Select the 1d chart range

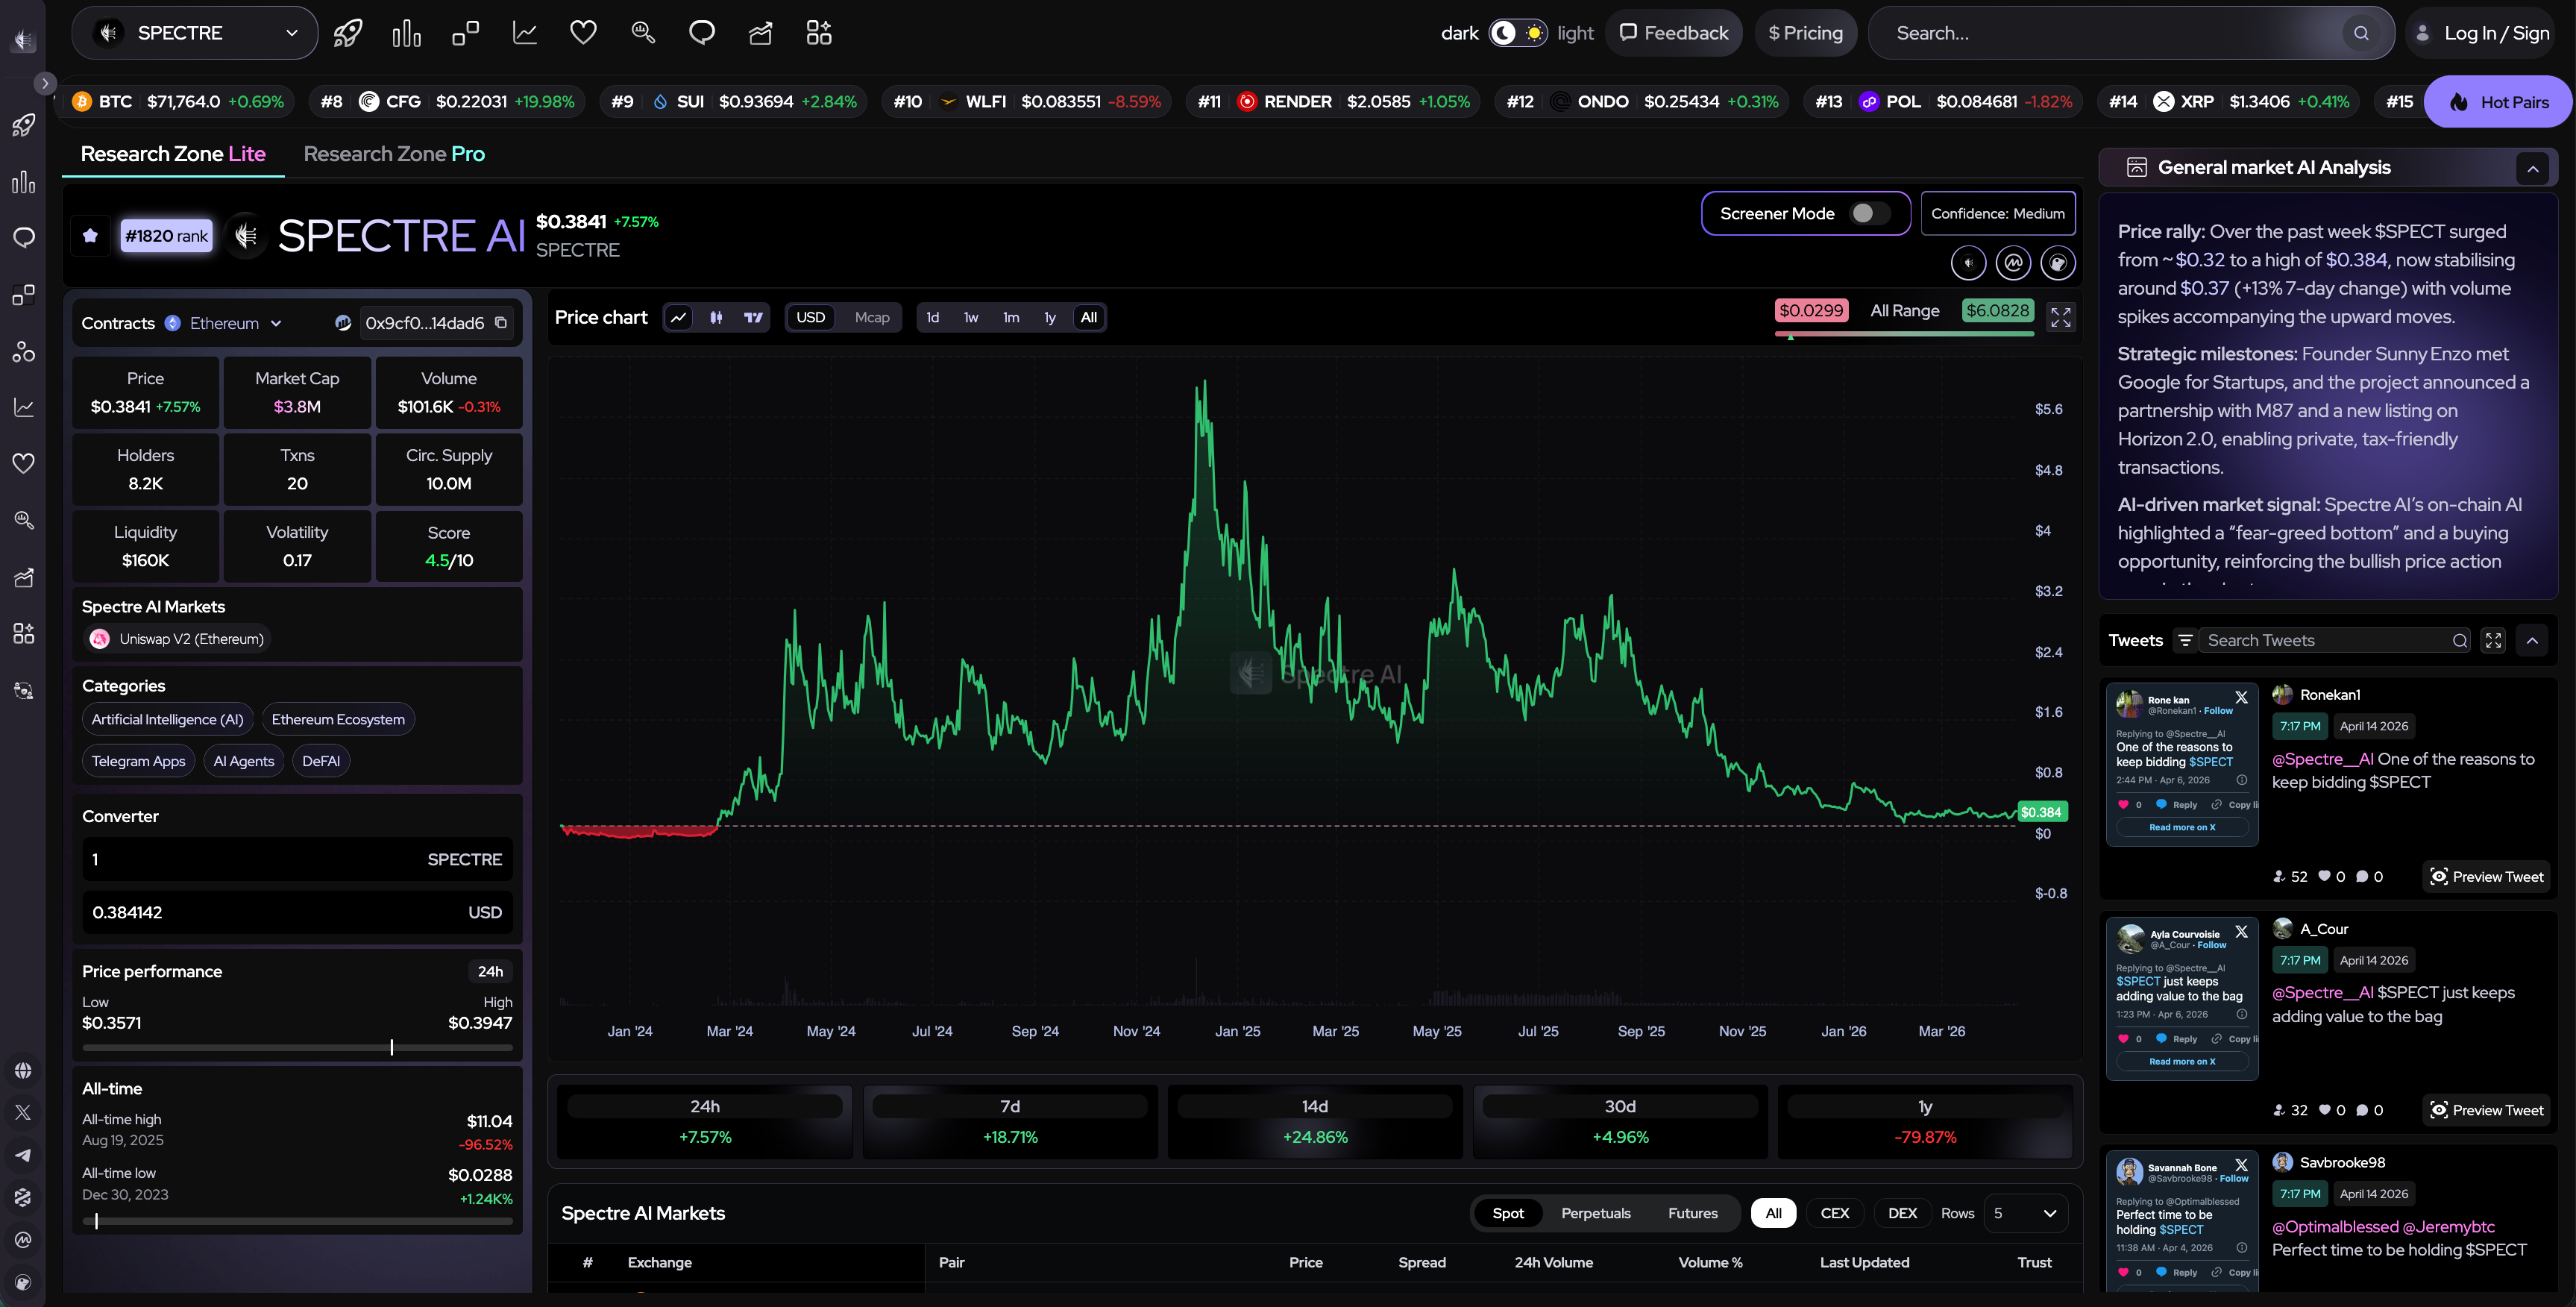[932, 317]
